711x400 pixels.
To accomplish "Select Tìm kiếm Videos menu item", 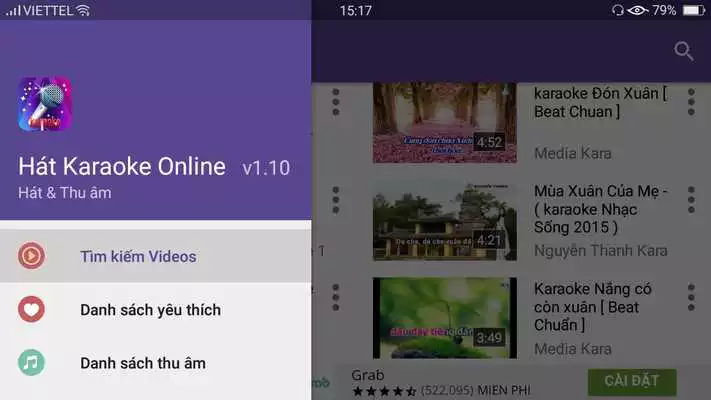I will click(x=156, y=256).
